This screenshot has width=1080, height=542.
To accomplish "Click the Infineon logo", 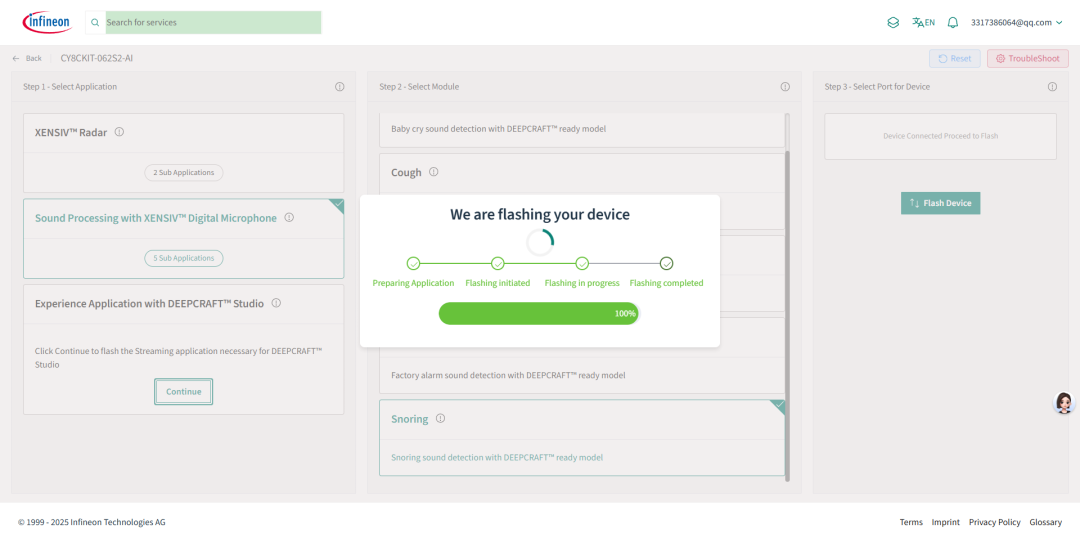I will pyautogui.click(x=47, y=22).
